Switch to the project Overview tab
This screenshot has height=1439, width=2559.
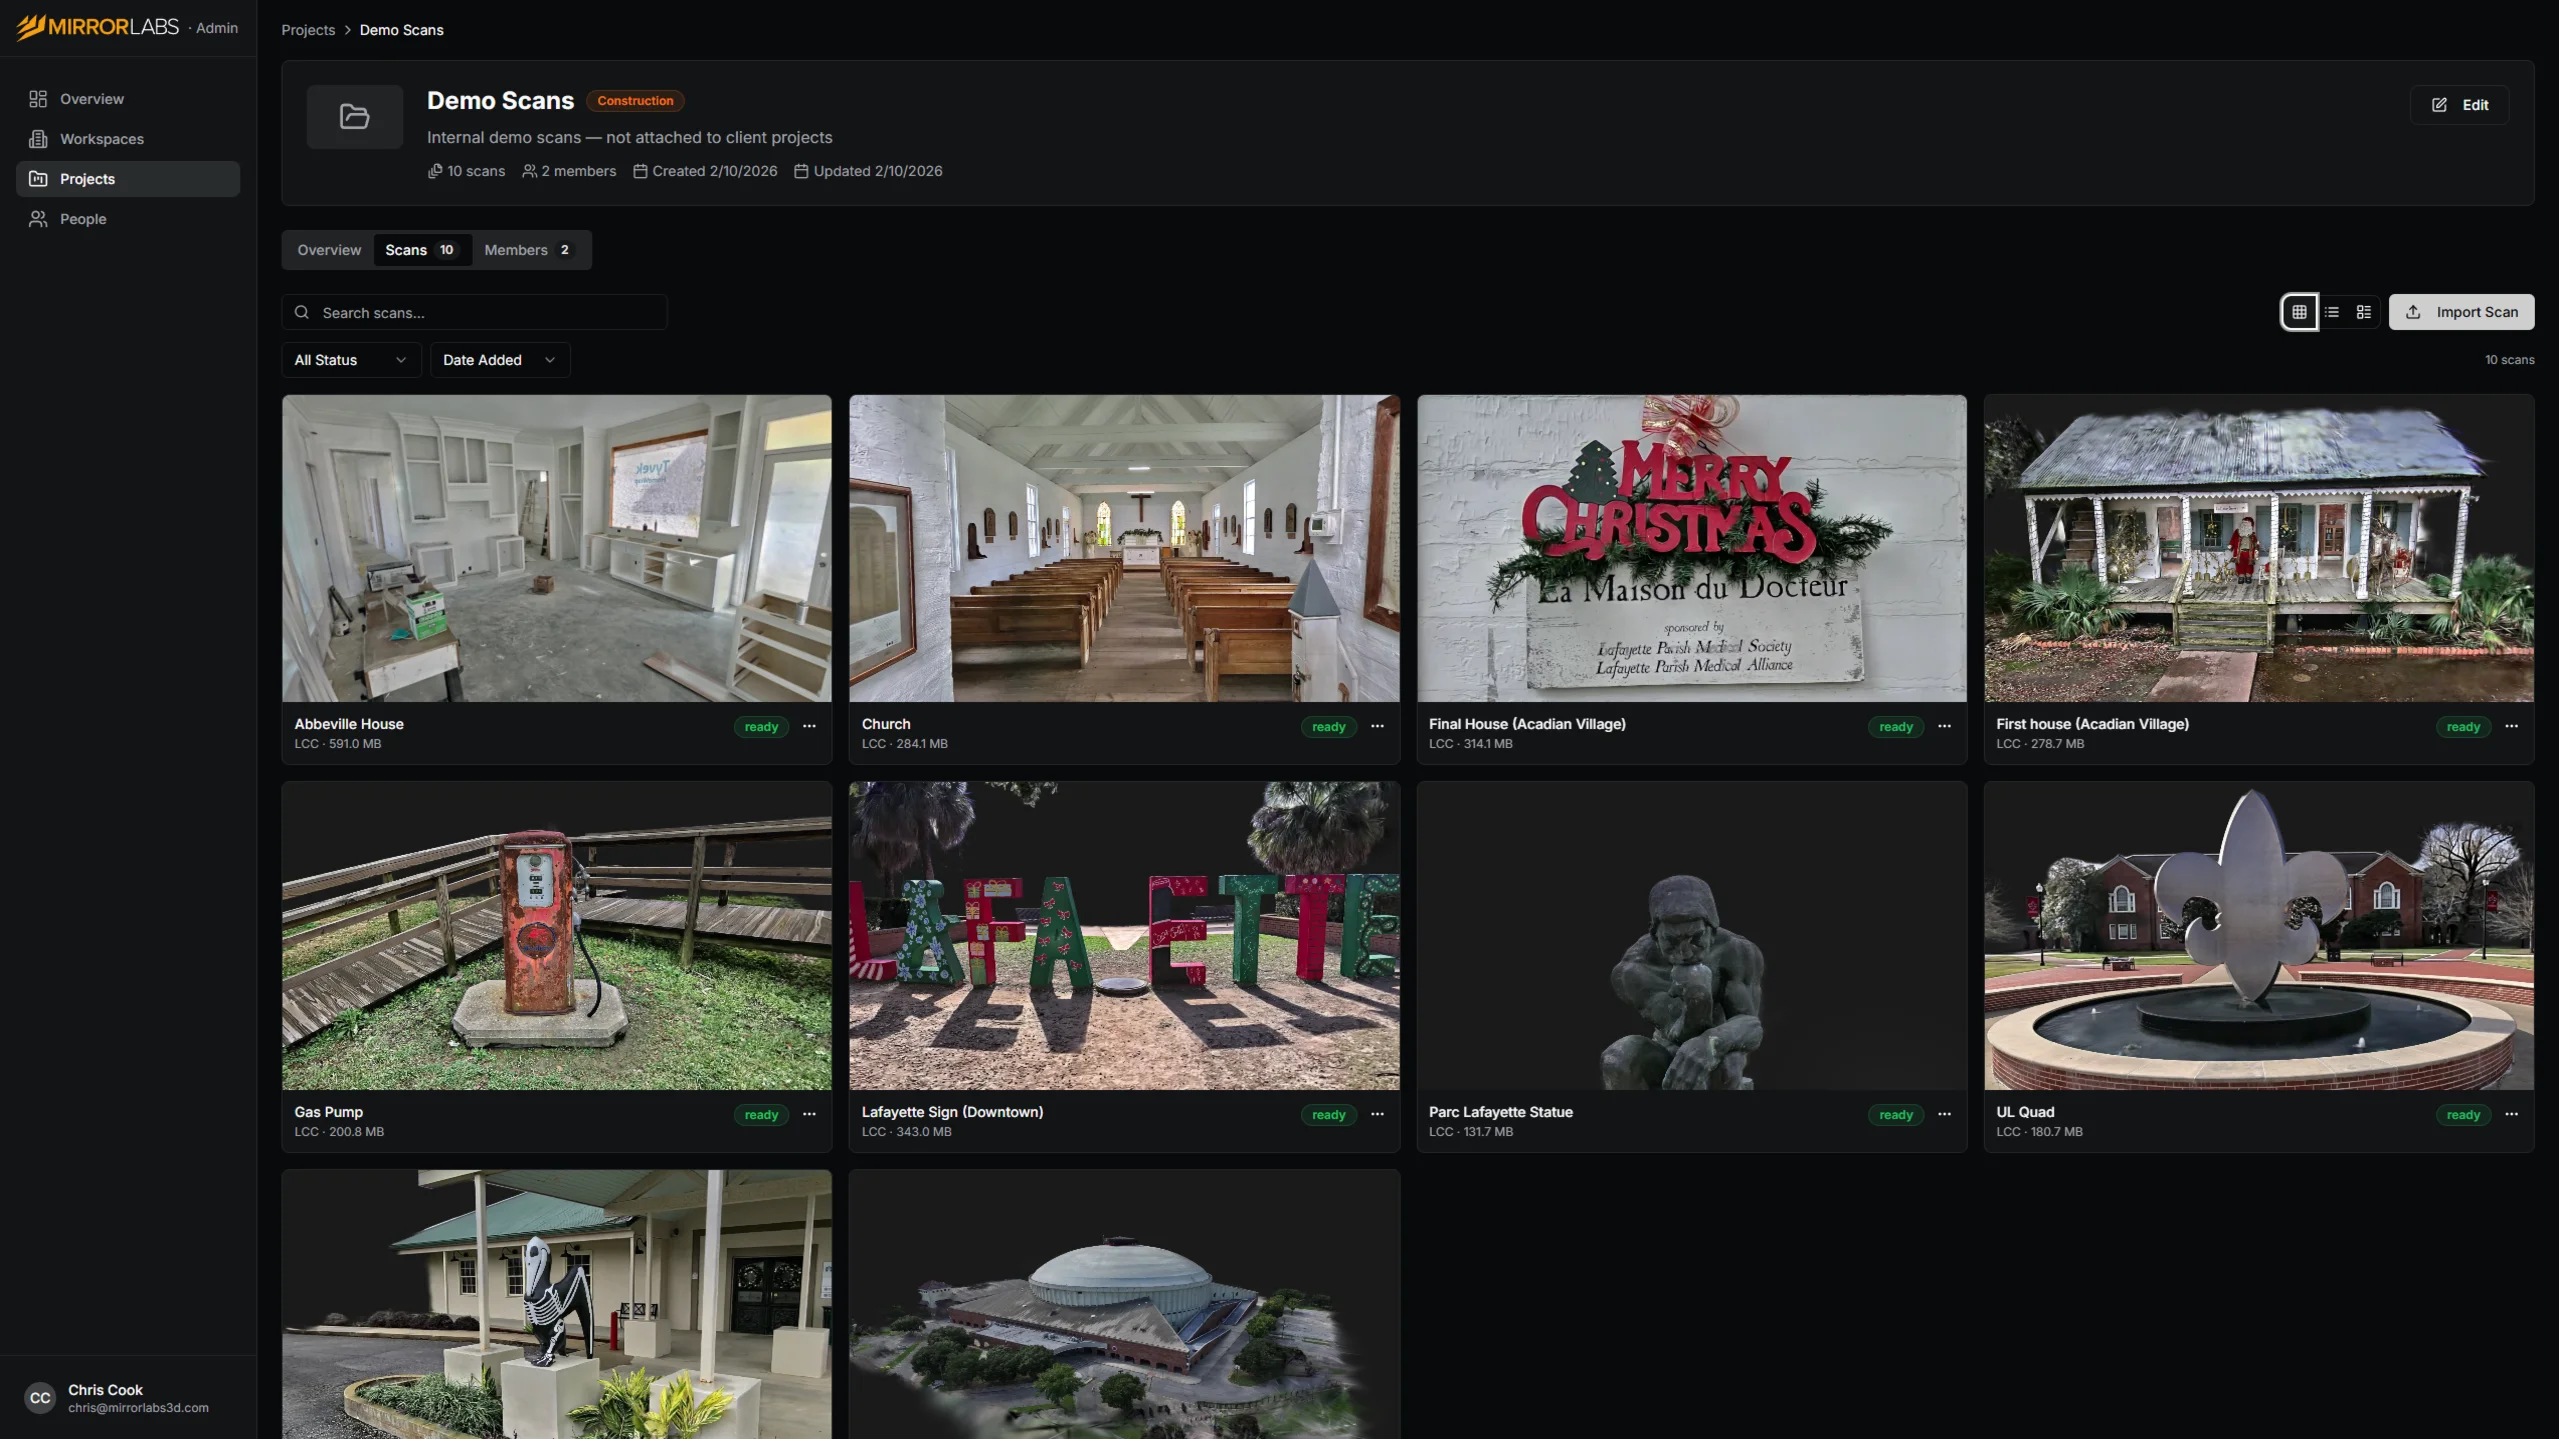click(x=328, y=250)
